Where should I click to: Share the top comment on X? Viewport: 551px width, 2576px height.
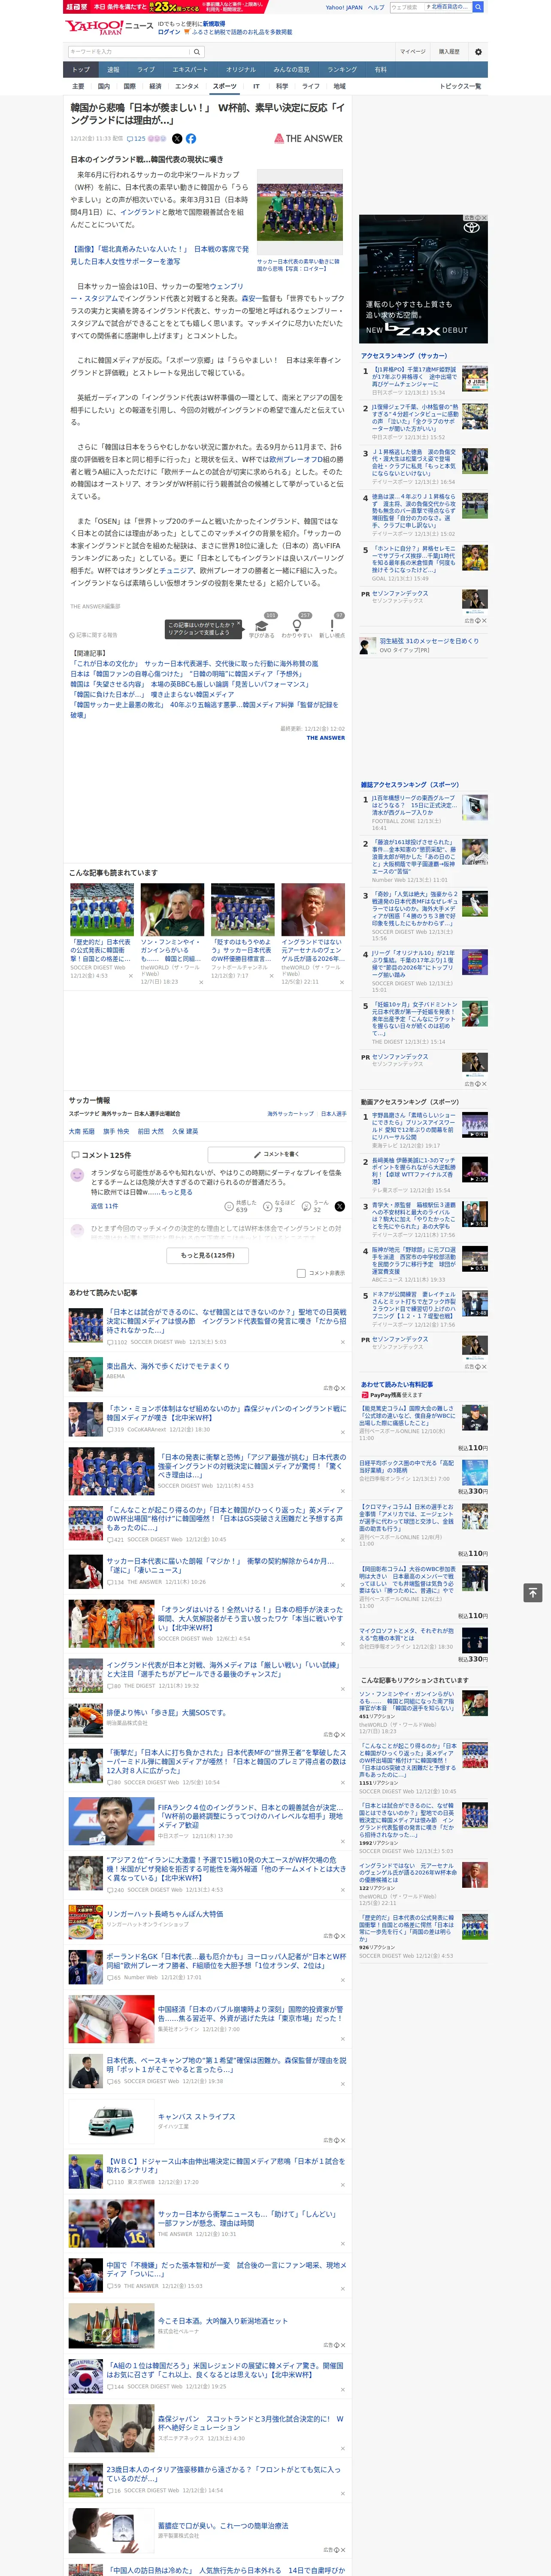[x=339, y=1206]
